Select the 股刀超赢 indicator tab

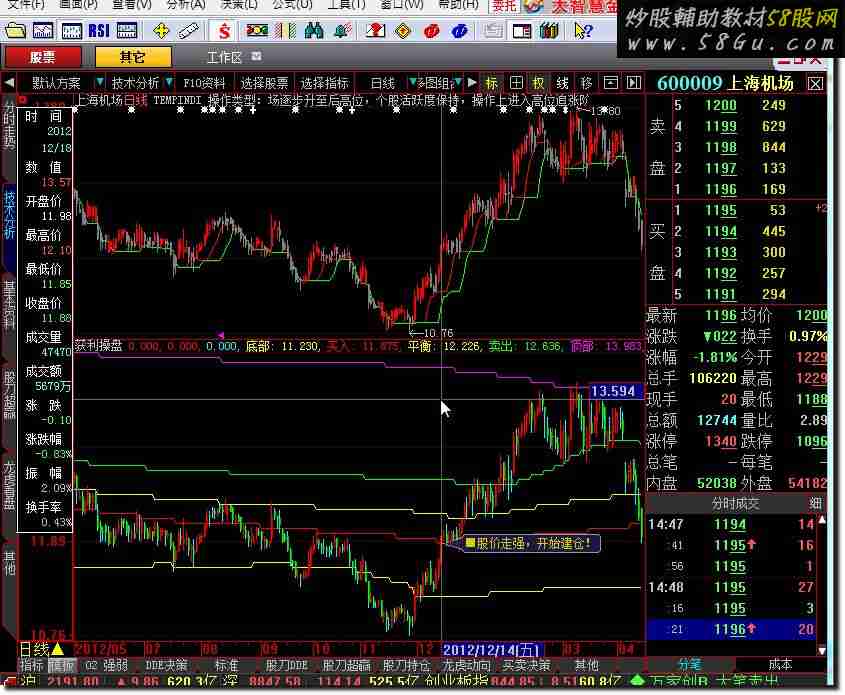(346, 665)
